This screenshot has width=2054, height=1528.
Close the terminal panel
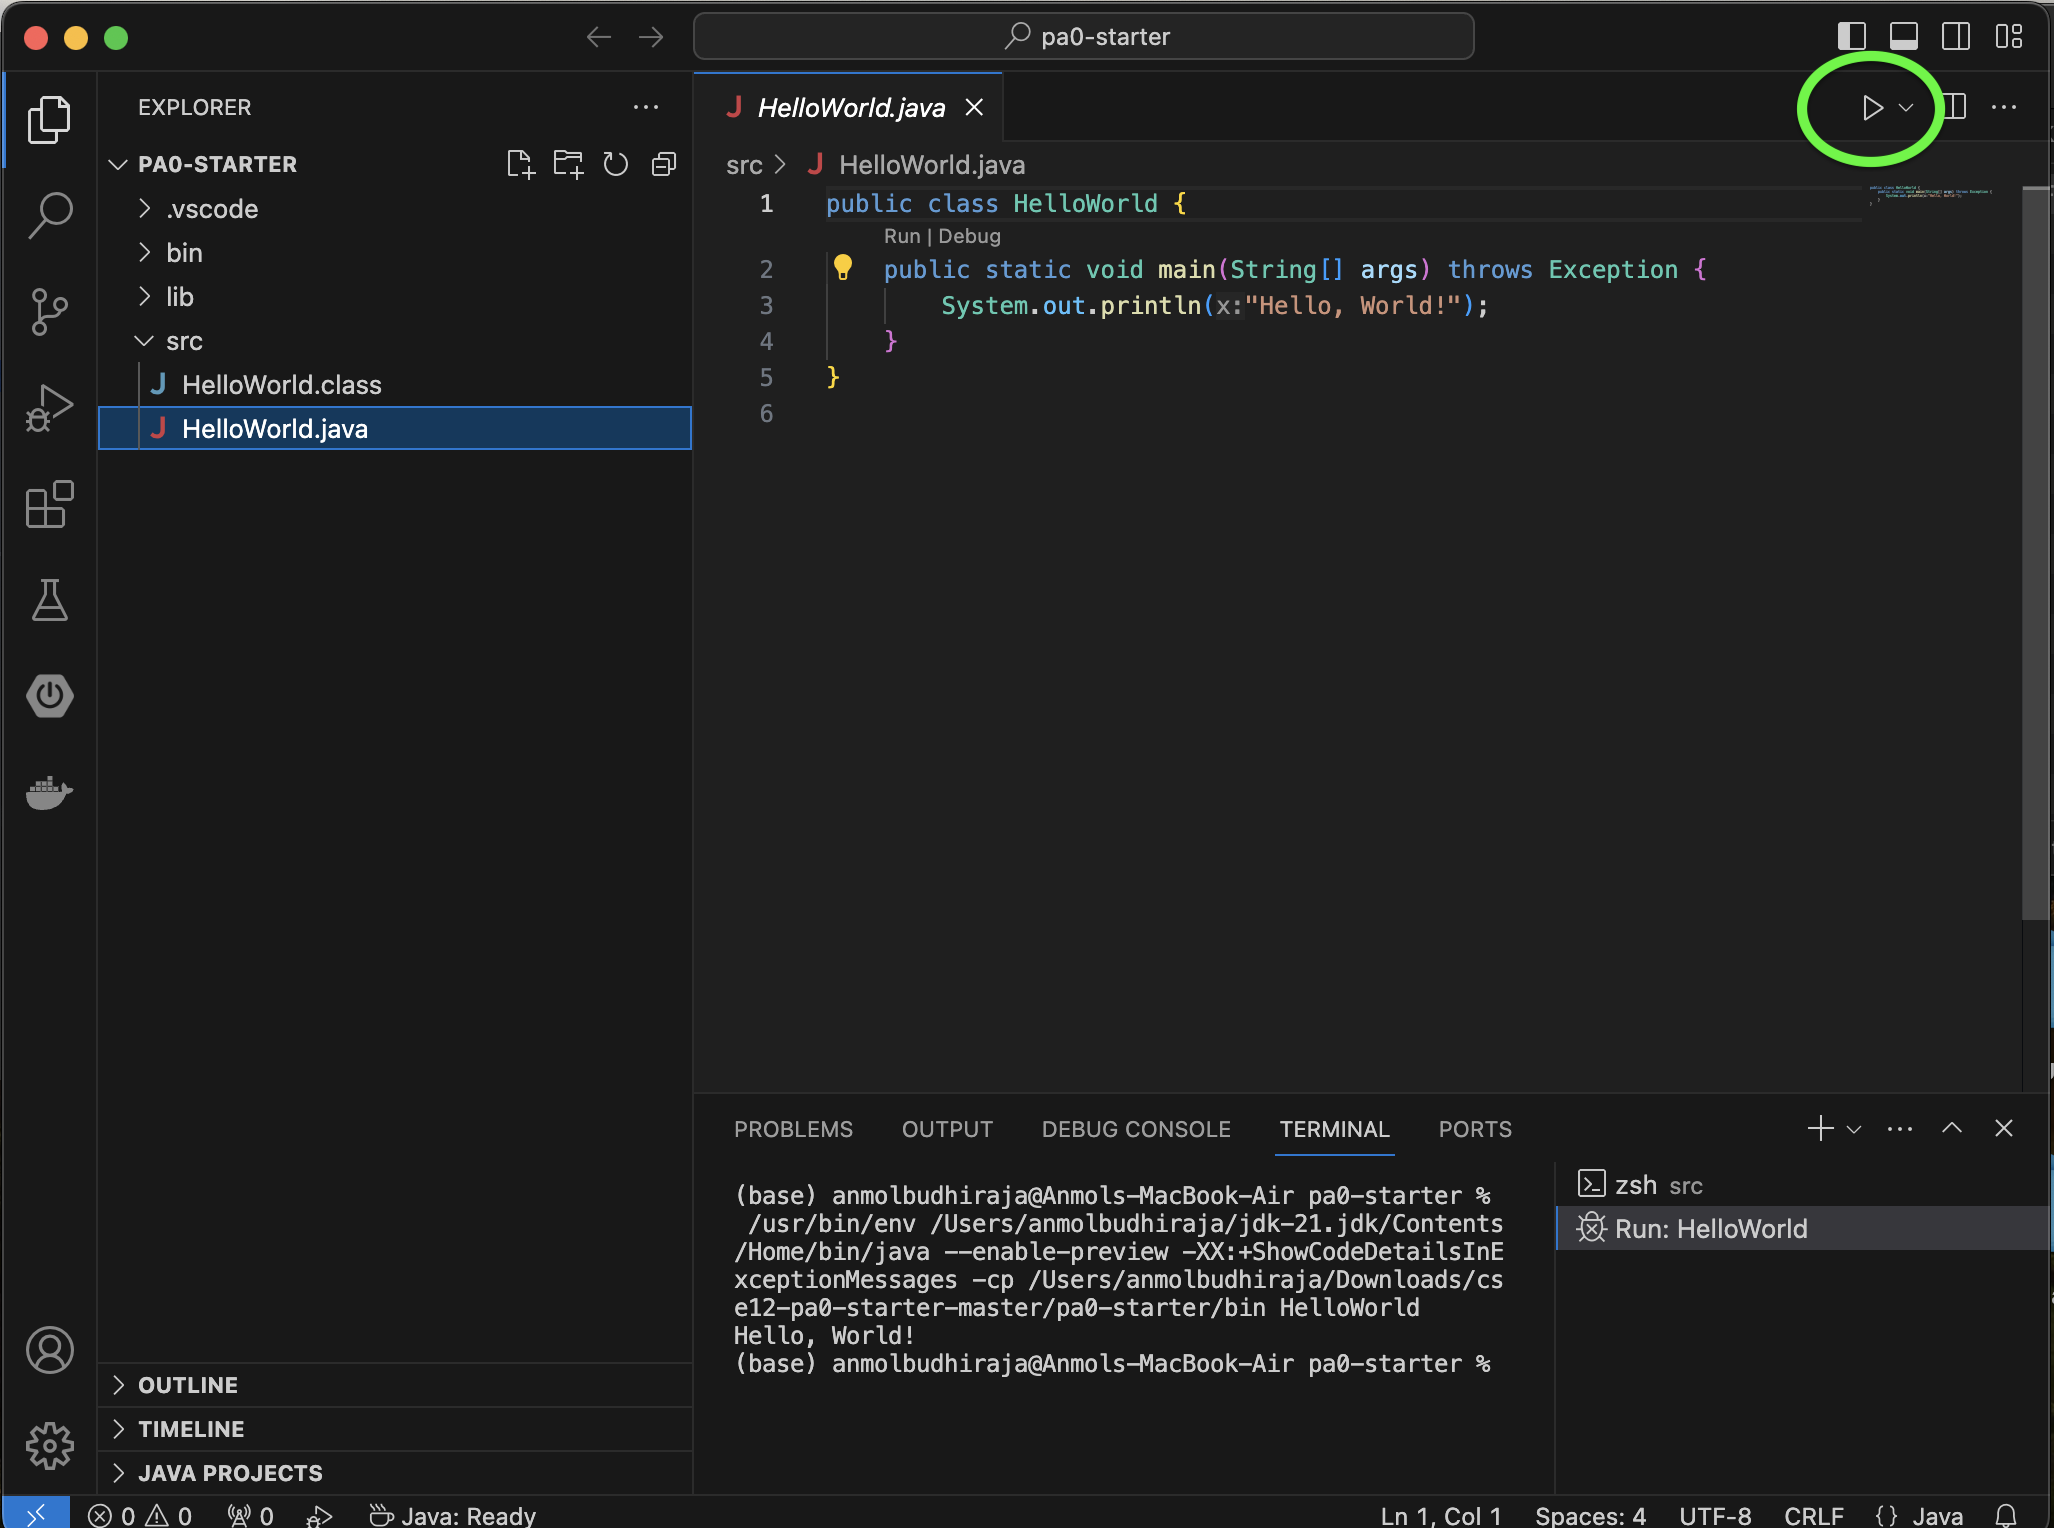click(2004, 1129)
